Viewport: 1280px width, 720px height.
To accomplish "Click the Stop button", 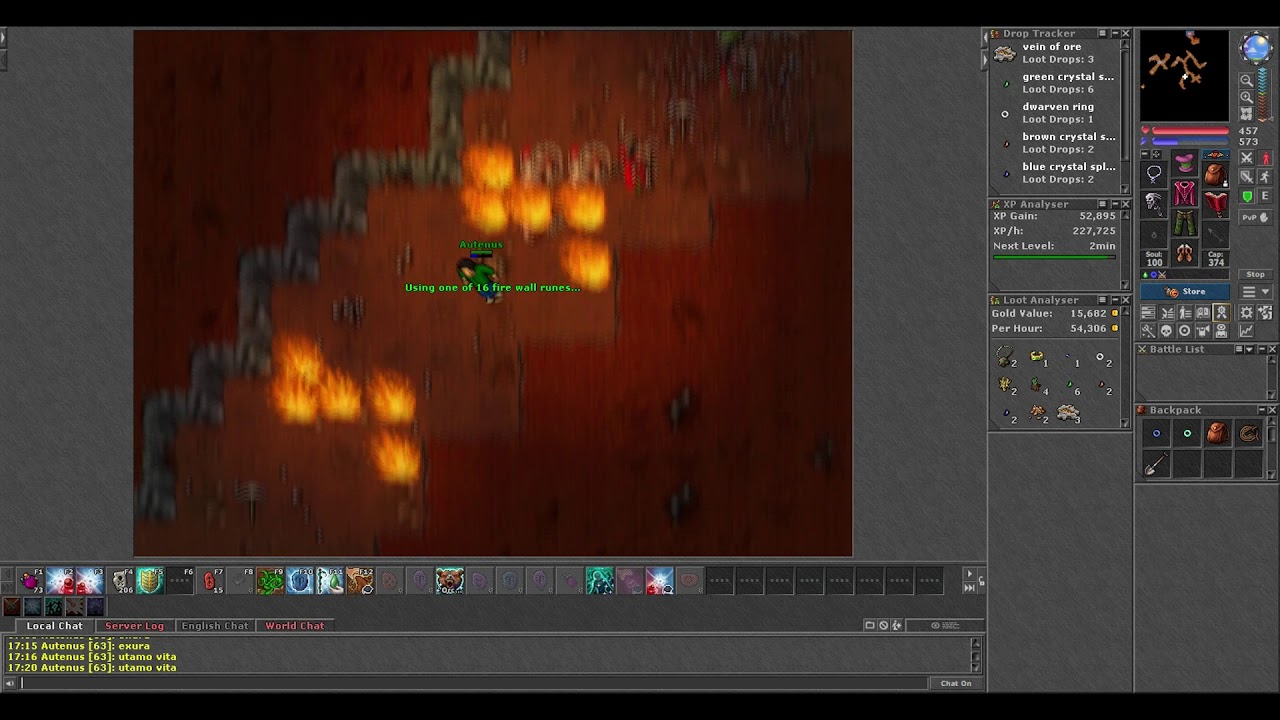I will 1255,274.
